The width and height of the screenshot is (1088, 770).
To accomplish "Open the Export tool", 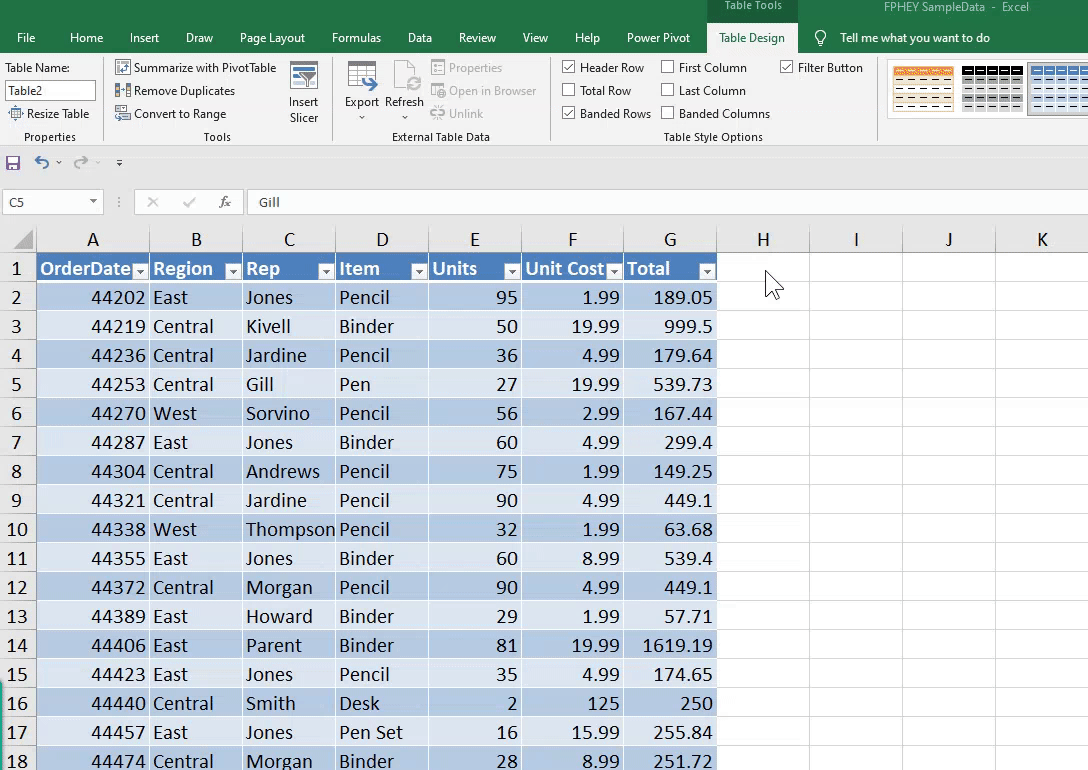I will click(x=362, y=88).
